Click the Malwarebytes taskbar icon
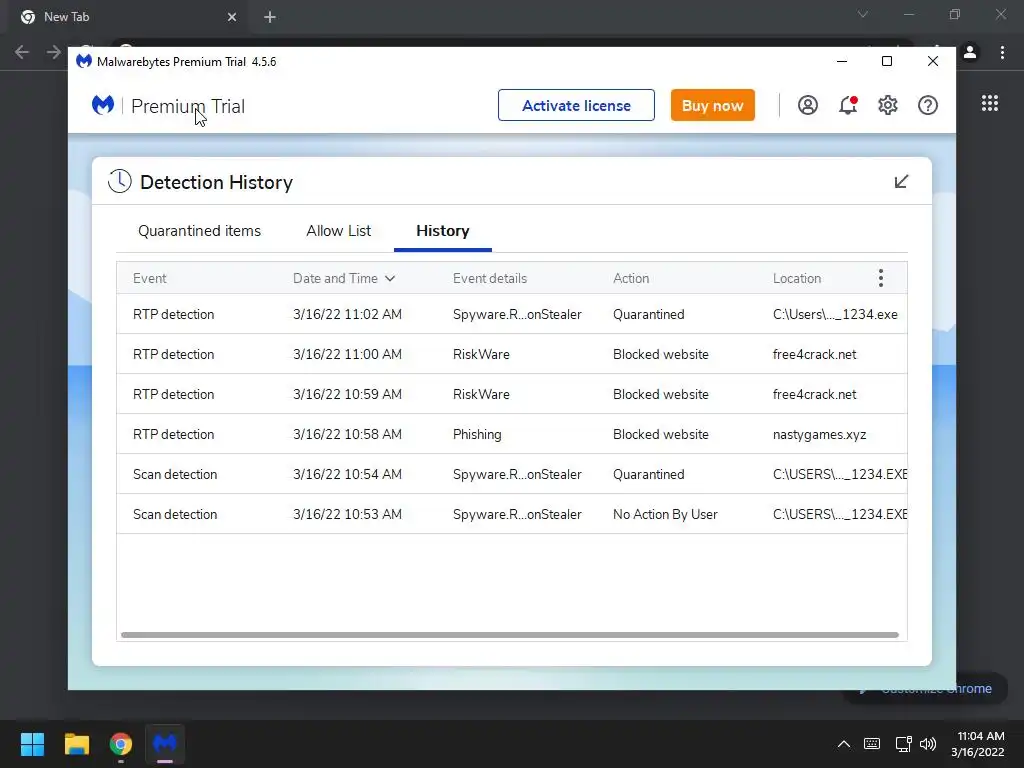This screenshot has height=768, width=1024. 165,744
